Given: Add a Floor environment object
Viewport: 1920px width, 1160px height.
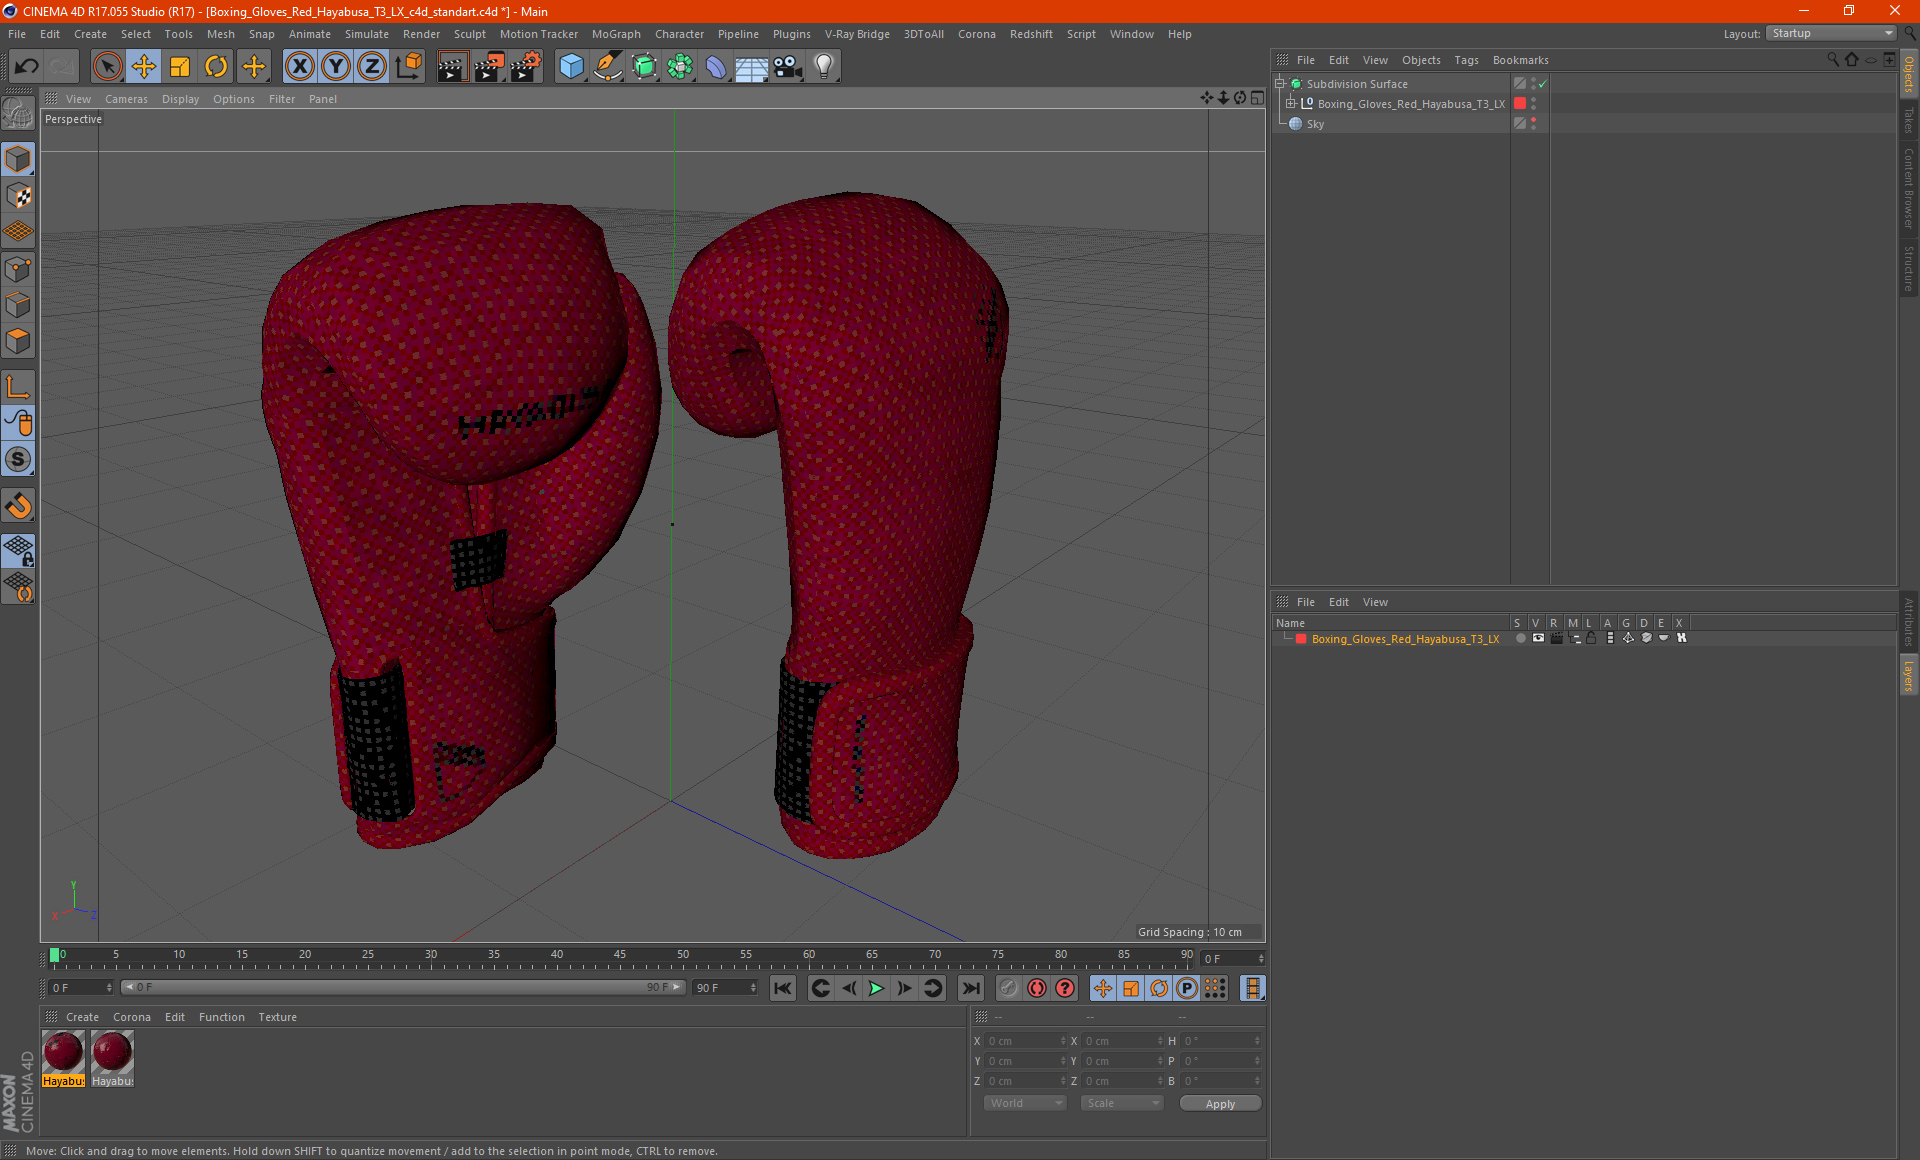Looking at the screenshot, I should point(752,66).
